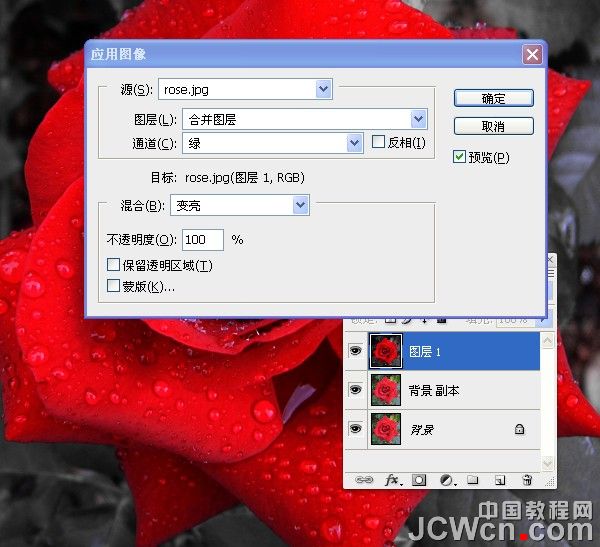Open the 通道 channel dropdown
The width and height of the screenshot is (600, 547).
[354, 143]
